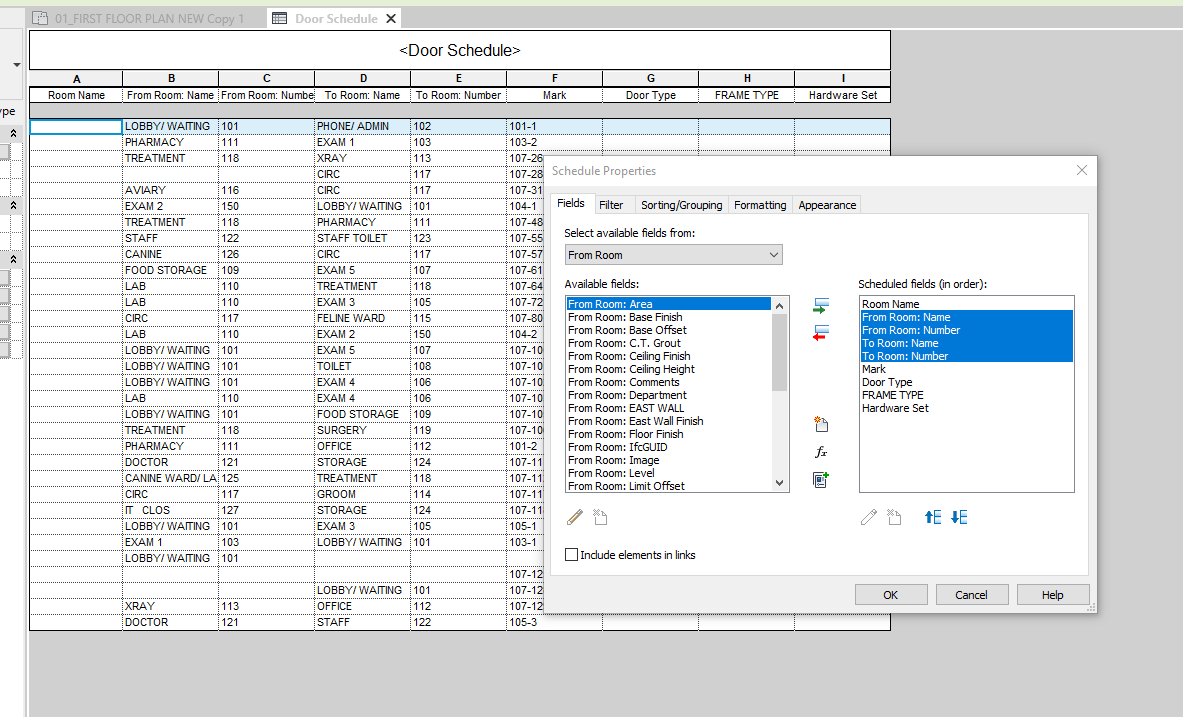The width and height of the screenshot is (1183, 717).
Task: Click the green Add parameter arrow icon
Action: [x=821, y=305]
